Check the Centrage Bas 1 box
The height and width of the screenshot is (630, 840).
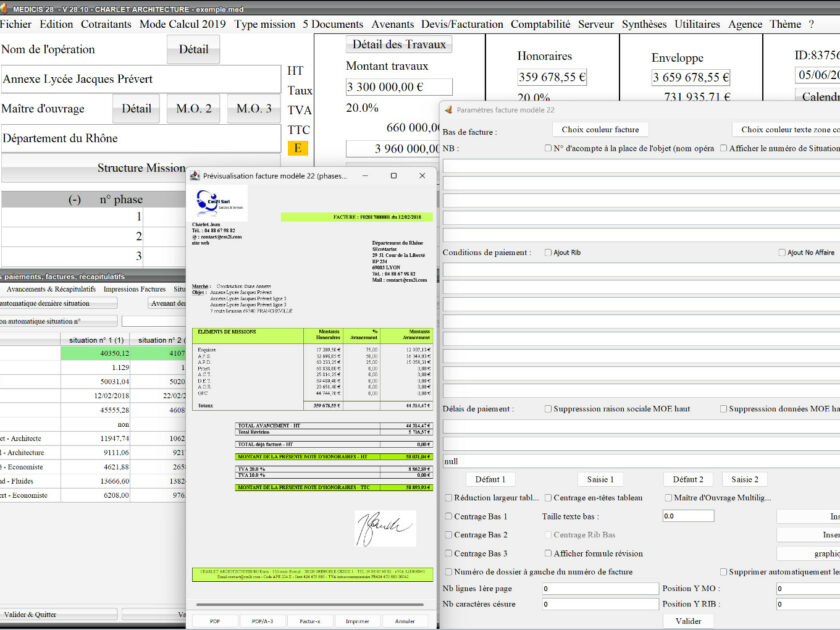(x=449, y=516)
